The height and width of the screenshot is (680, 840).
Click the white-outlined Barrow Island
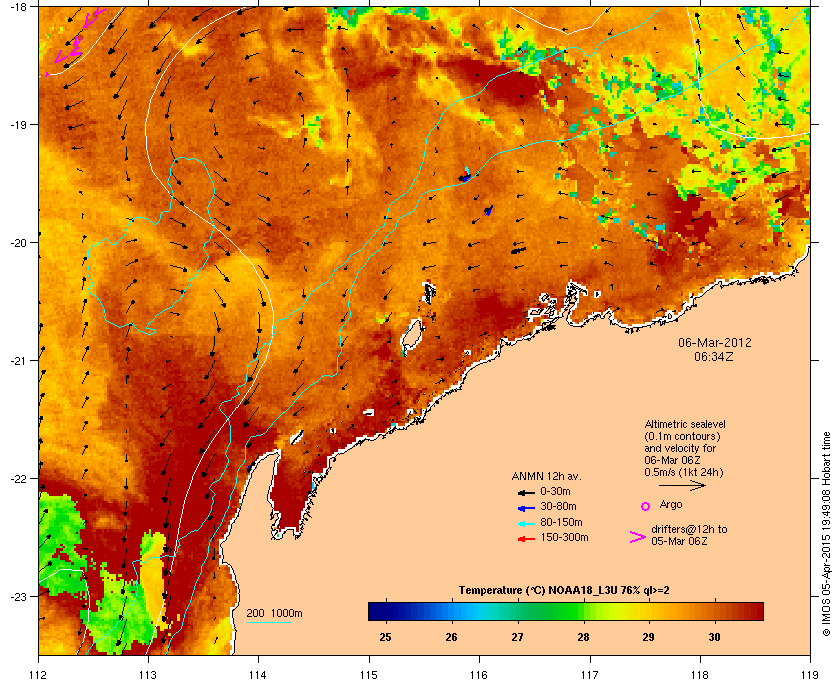coord(412,335)
